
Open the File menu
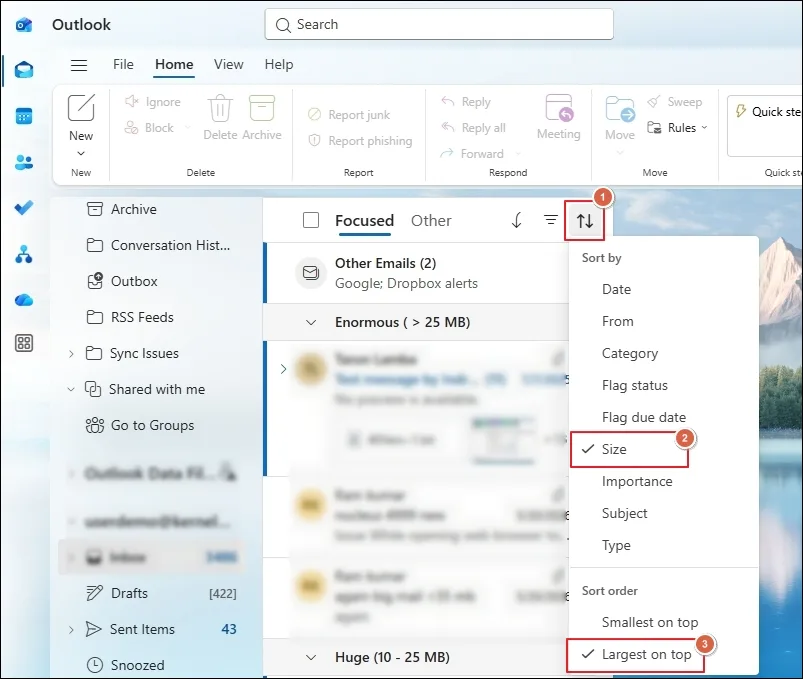tap(123, 65)
